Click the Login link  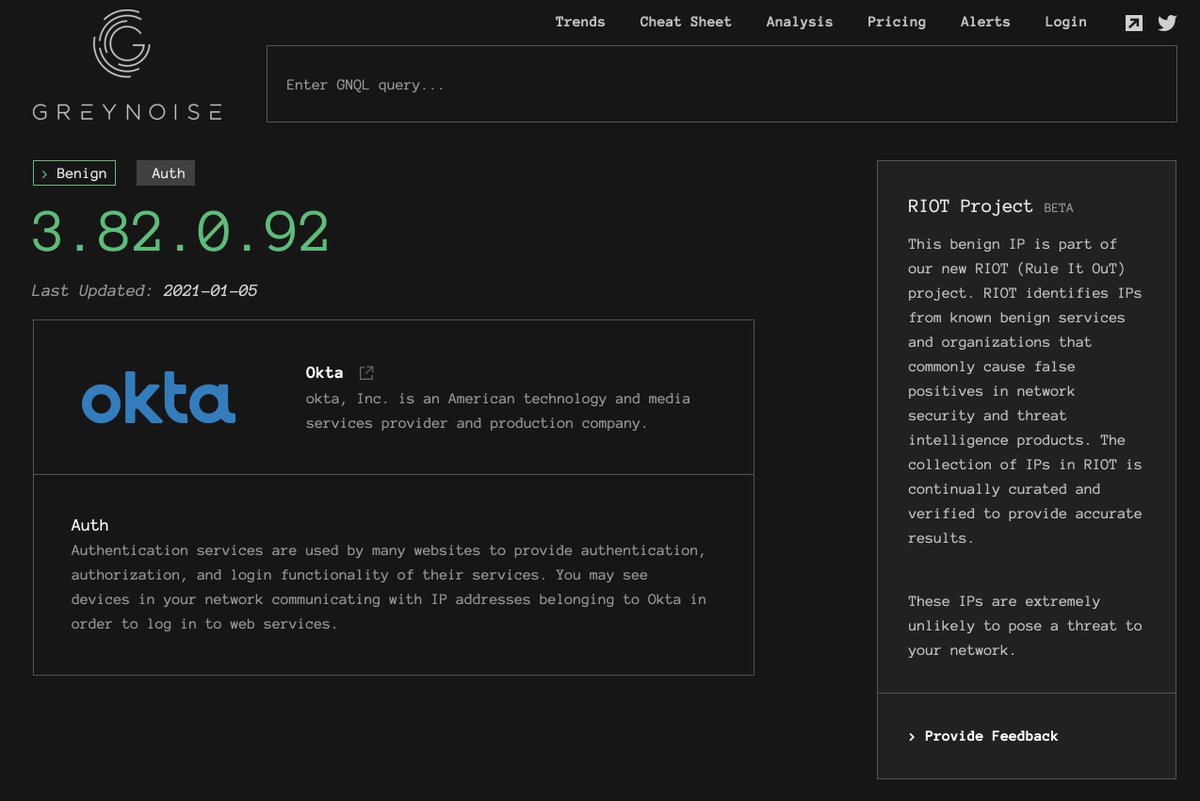point(1065,21)
